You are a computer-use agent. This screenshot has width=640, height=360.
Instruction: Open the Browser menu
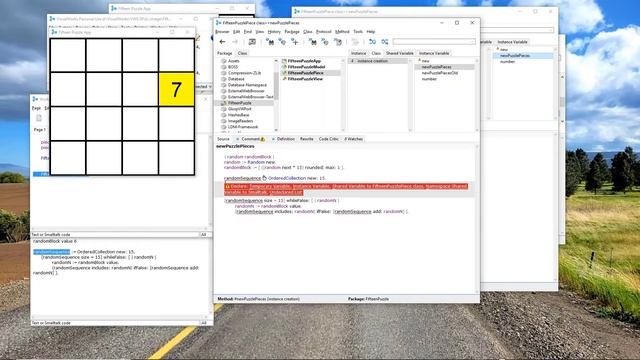[x=222, y=31]
